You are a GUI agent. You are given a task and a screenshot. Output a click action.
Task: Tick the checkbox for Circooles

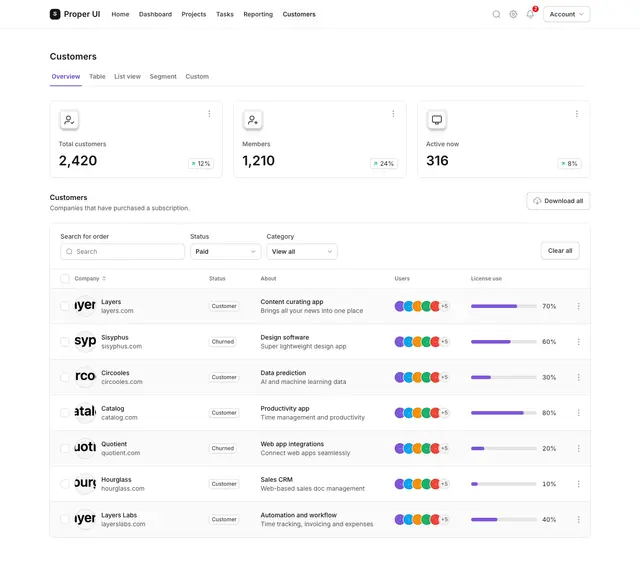(64, 377)
